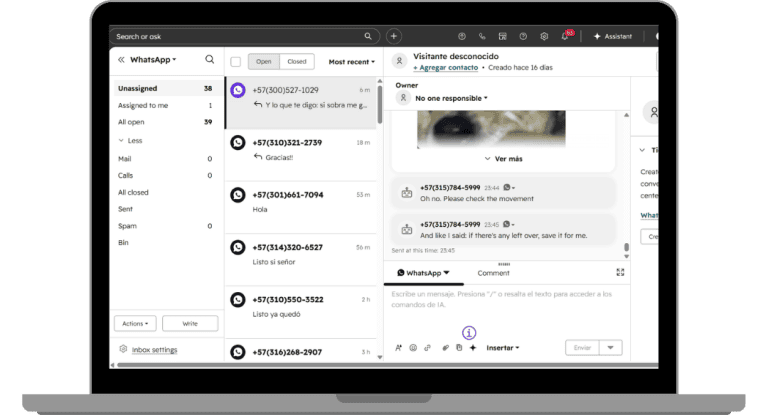Open the Insertar dropdown in composer
This screenshot has width=768, height=415.
pos(503,348)
